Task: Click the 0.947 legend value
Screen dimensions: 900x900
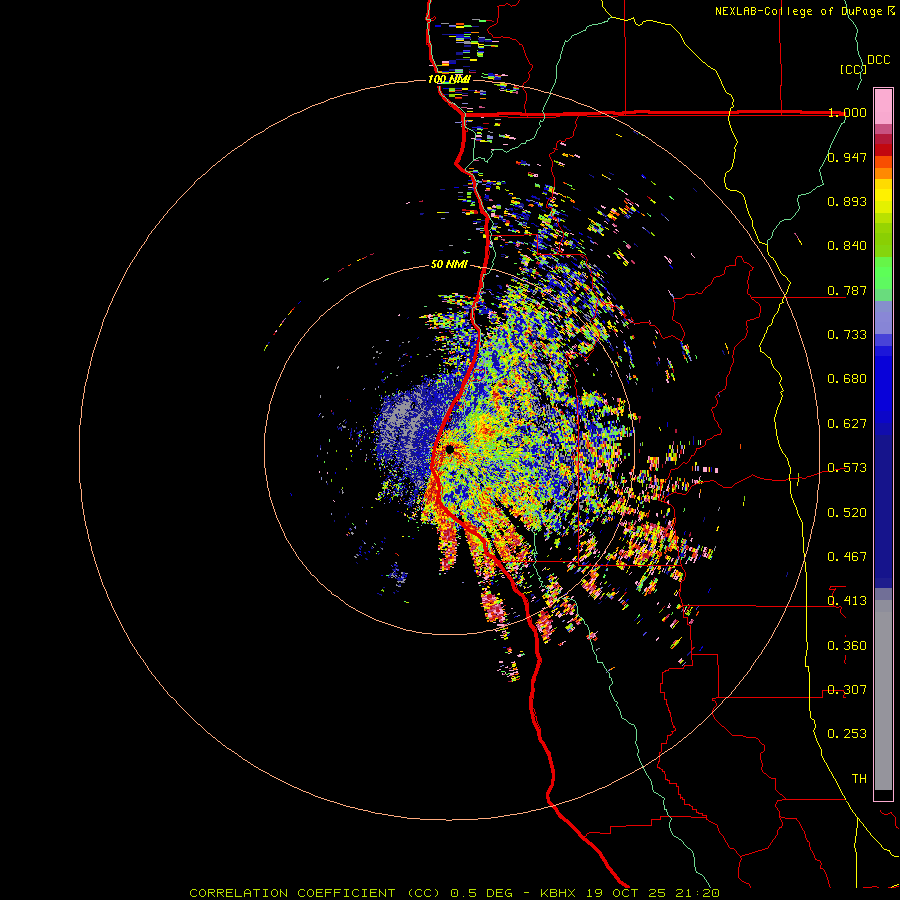Action: tap(847, 157)
